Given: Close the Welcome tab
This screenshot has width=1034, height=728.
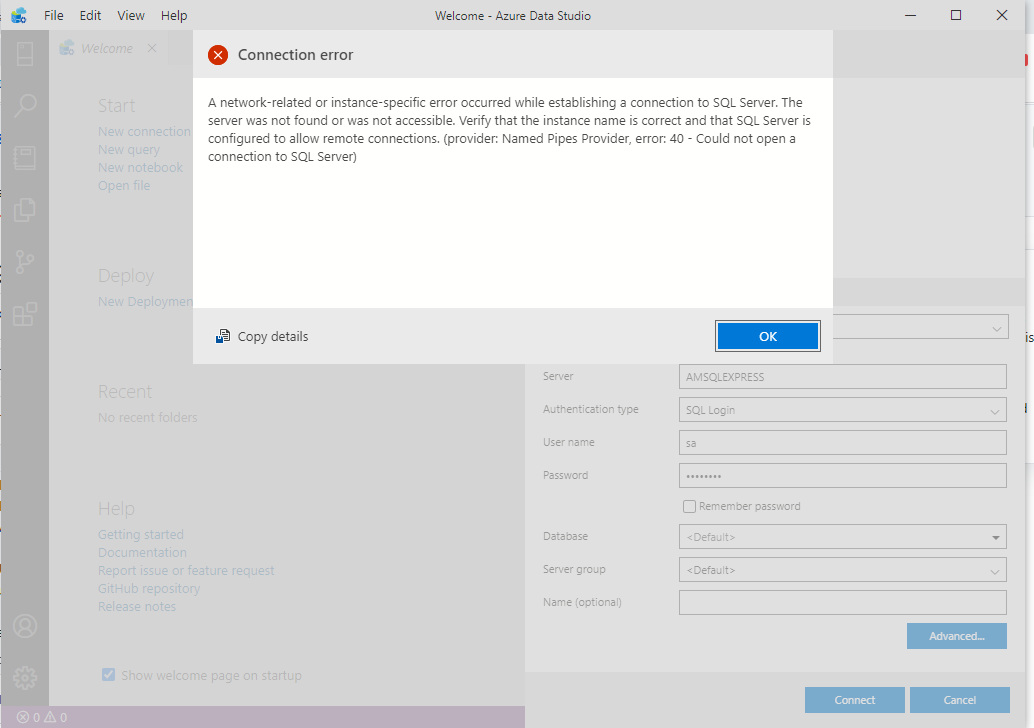Looking at the screenshot, I should 152,48.
